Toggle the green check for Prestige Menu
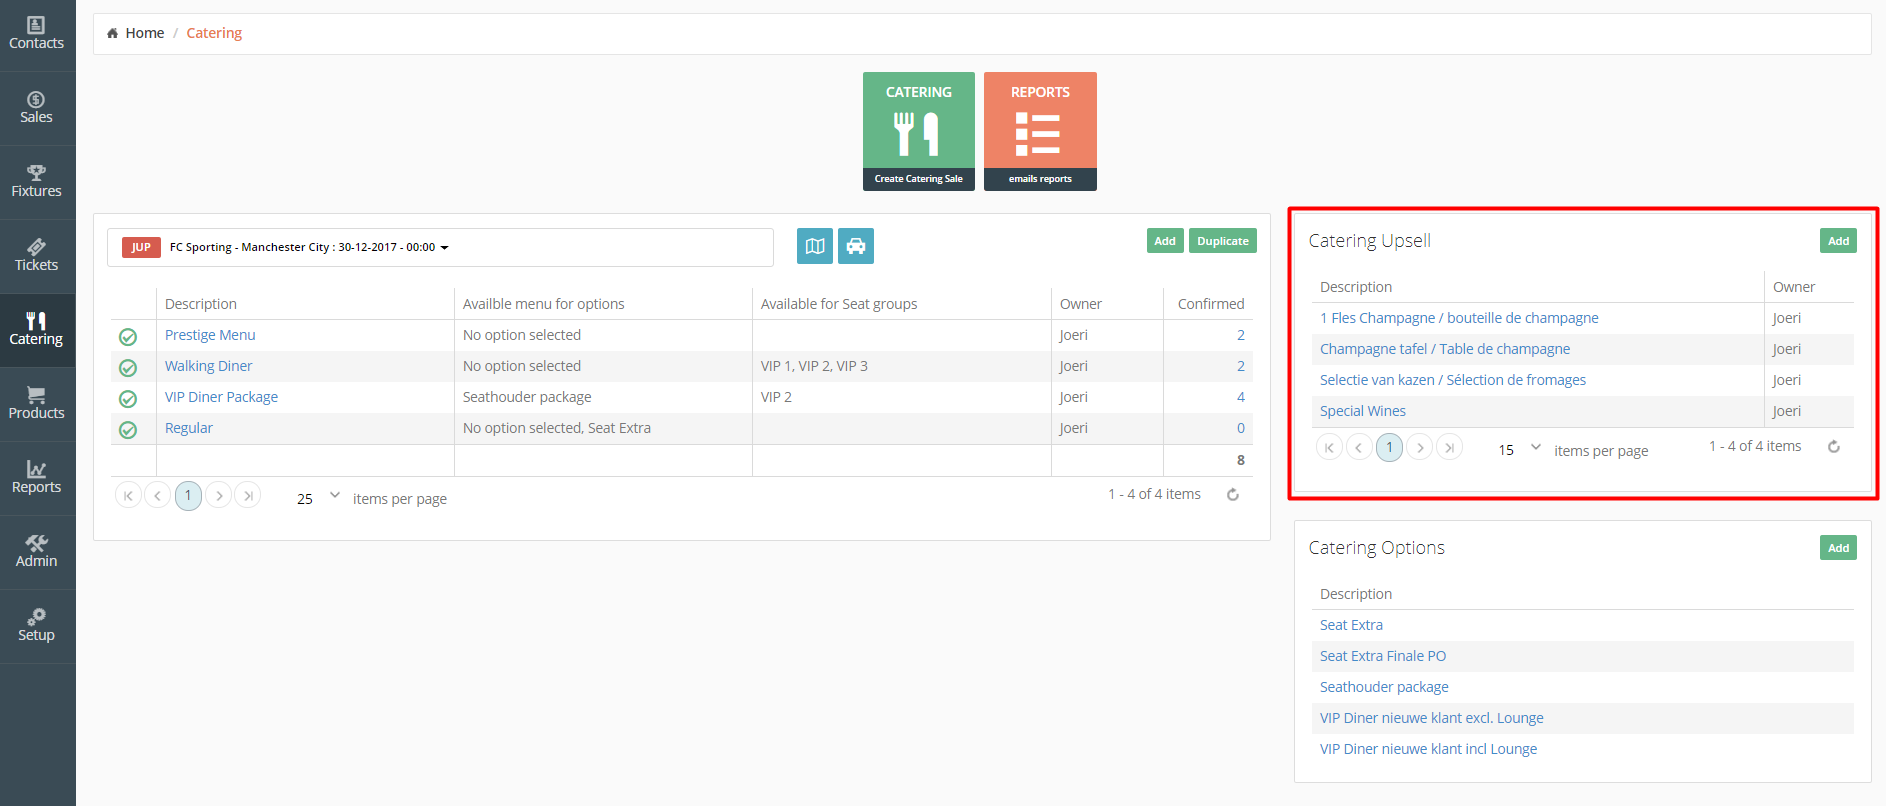 click(x=128, y=337)
